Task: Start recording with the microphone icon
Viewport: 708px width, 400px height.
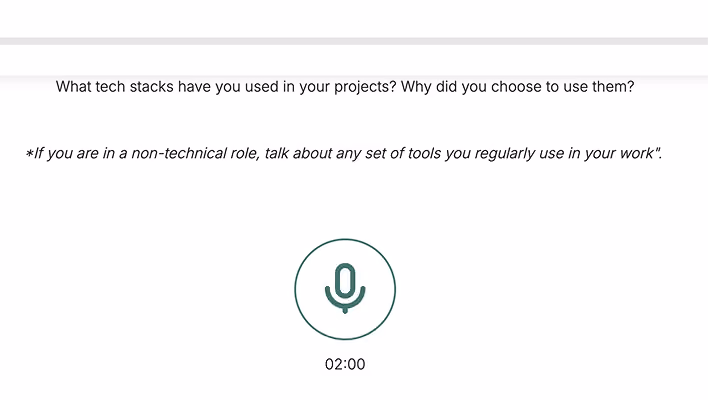Action: pyautogui.click(x=345, y=288)
